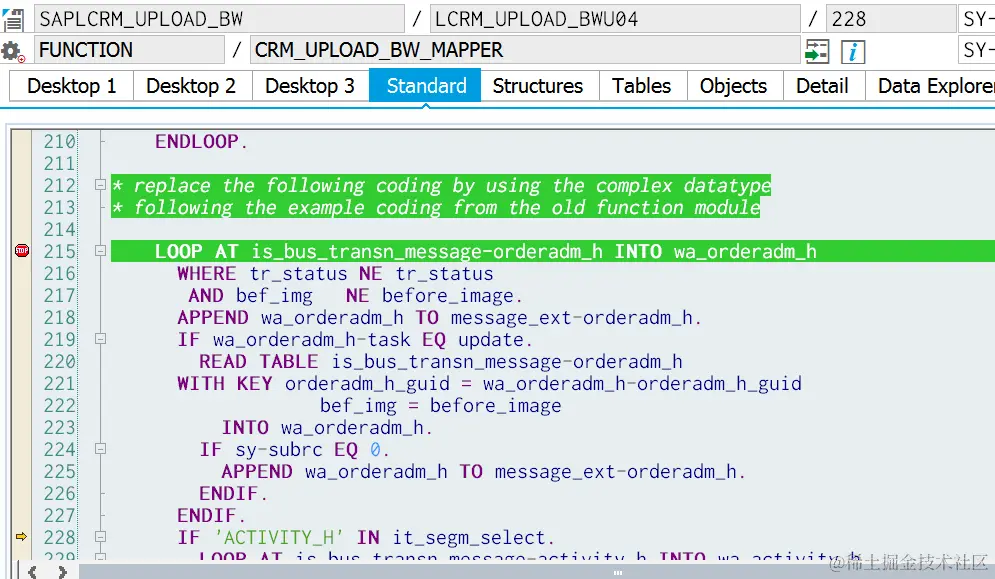The width and height of the screenshot is (995, 579).
Task: Click the horizontal scrollbar thumb at bottom
Action: tap(537, 572)
